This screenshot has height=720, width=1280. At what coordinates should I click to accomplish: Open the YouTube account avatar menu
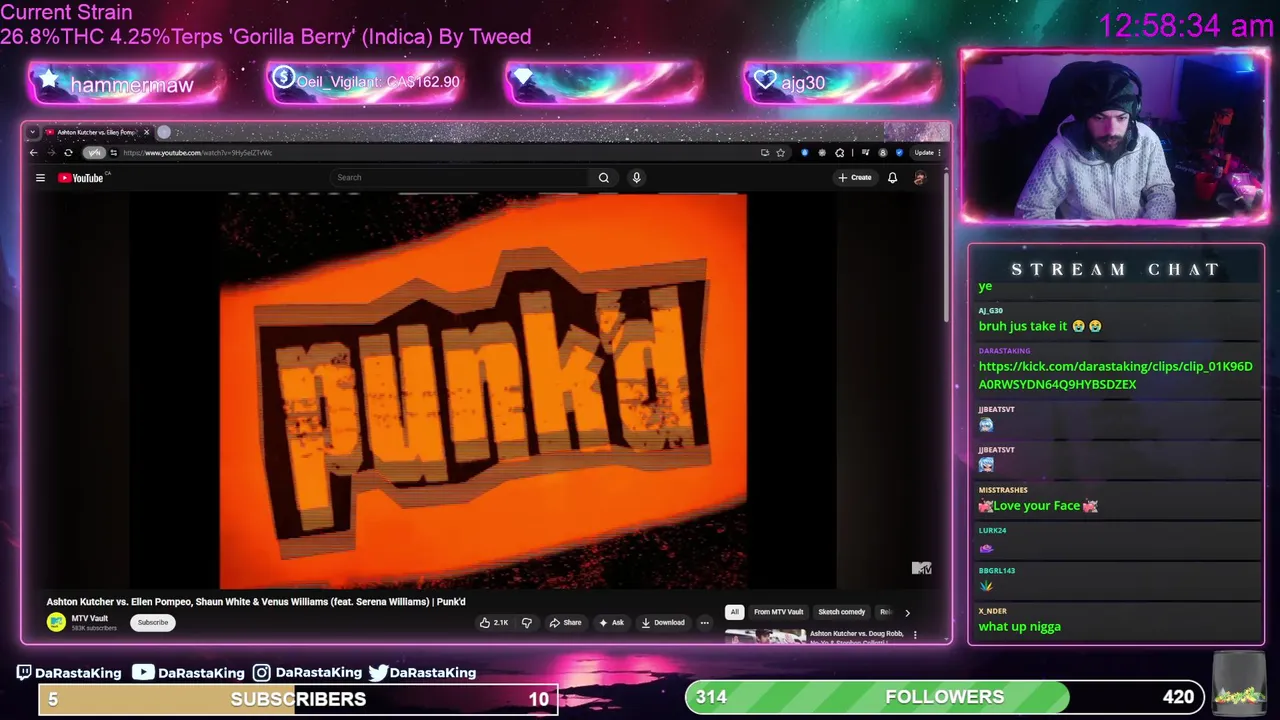[919, 178]
